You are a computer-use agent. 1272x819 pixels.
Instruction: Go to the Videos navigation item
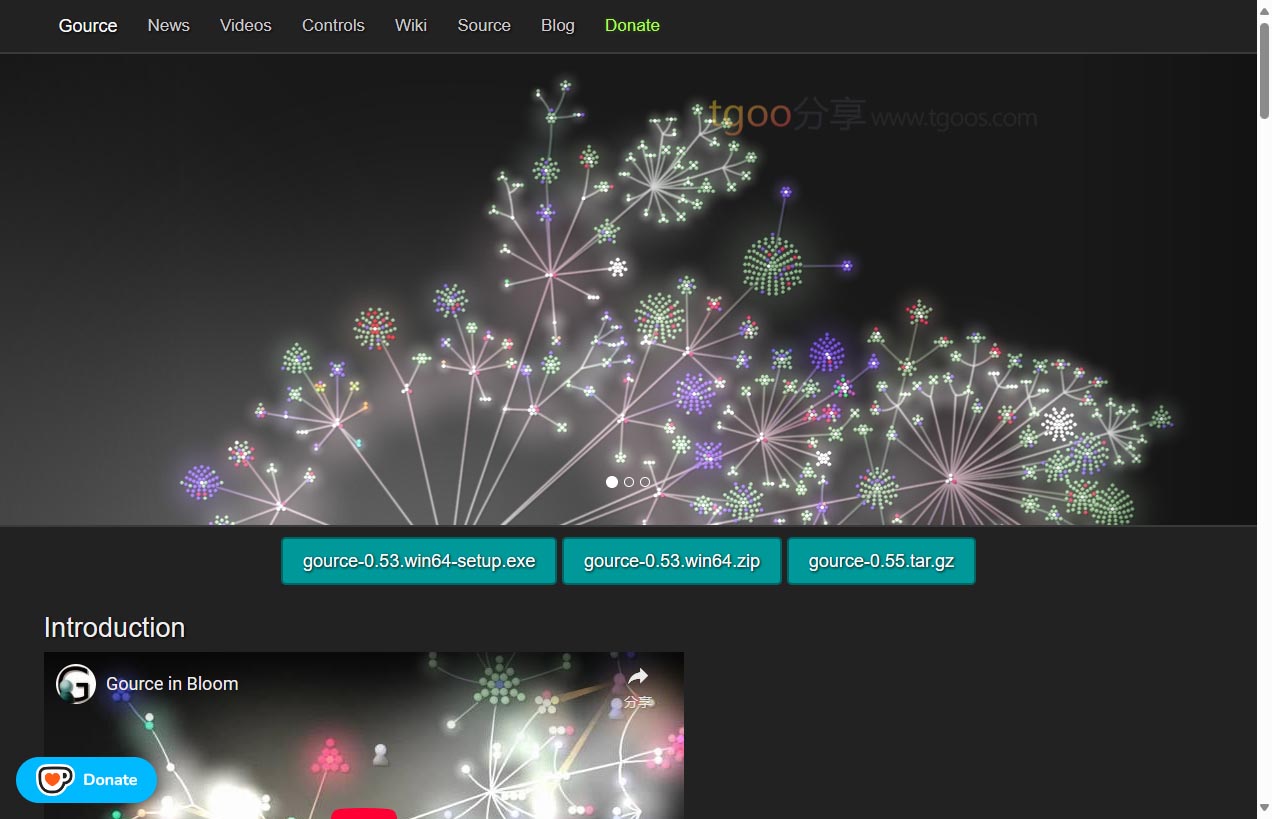[246, 26]
